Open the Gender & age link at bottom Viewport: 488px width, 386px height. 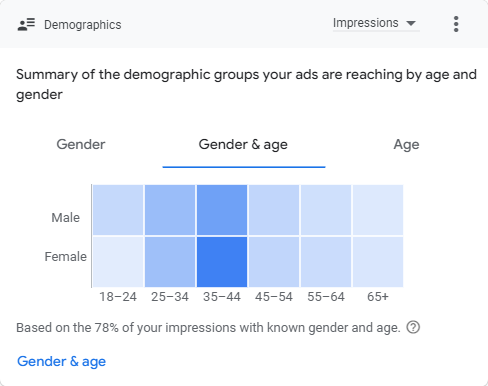(x=61, y=362)
